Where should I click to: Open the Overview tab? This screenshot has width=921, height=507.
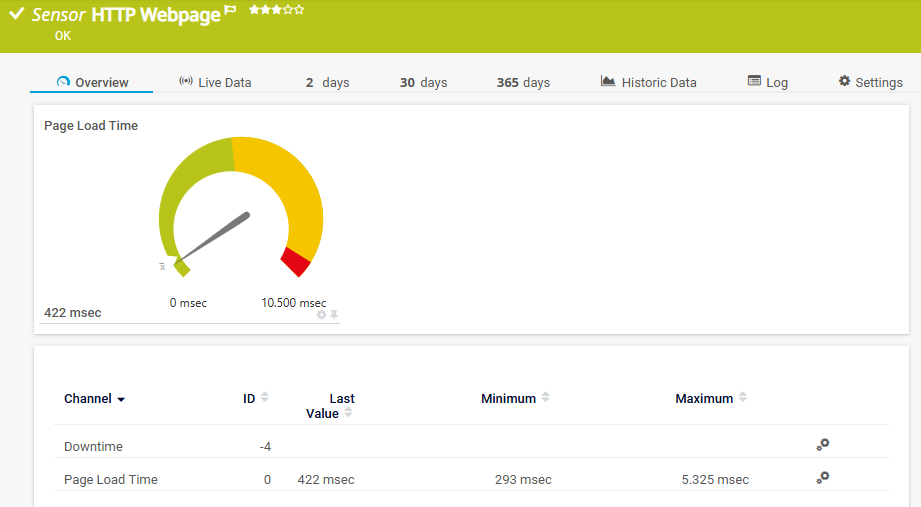[92, 82]
